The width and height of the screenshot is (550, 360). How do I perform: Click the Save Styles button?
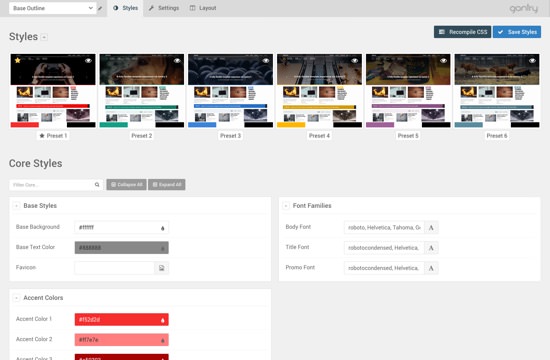pyautogui.click(x=517, y=32)
